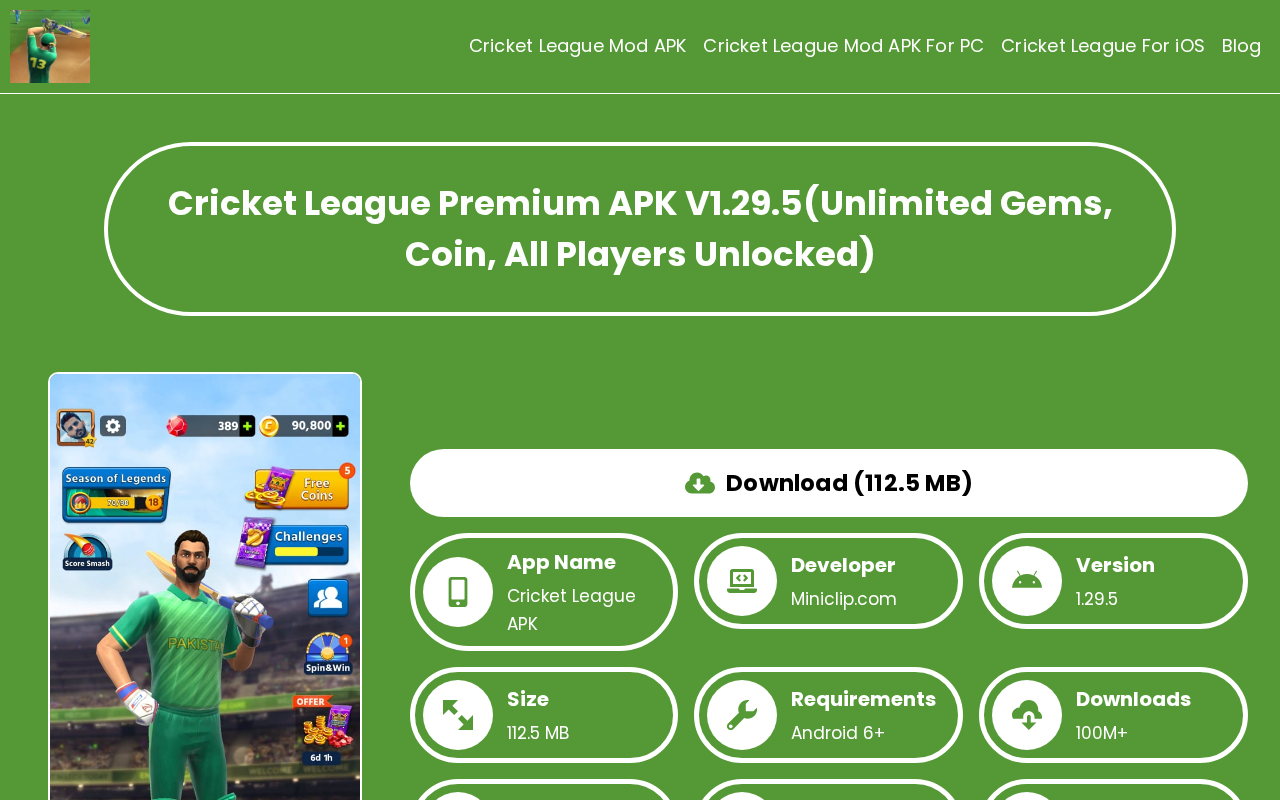Open Cricket League Mod APK For PC
The height and width of the screenshot is (800, 1280).
843,46
